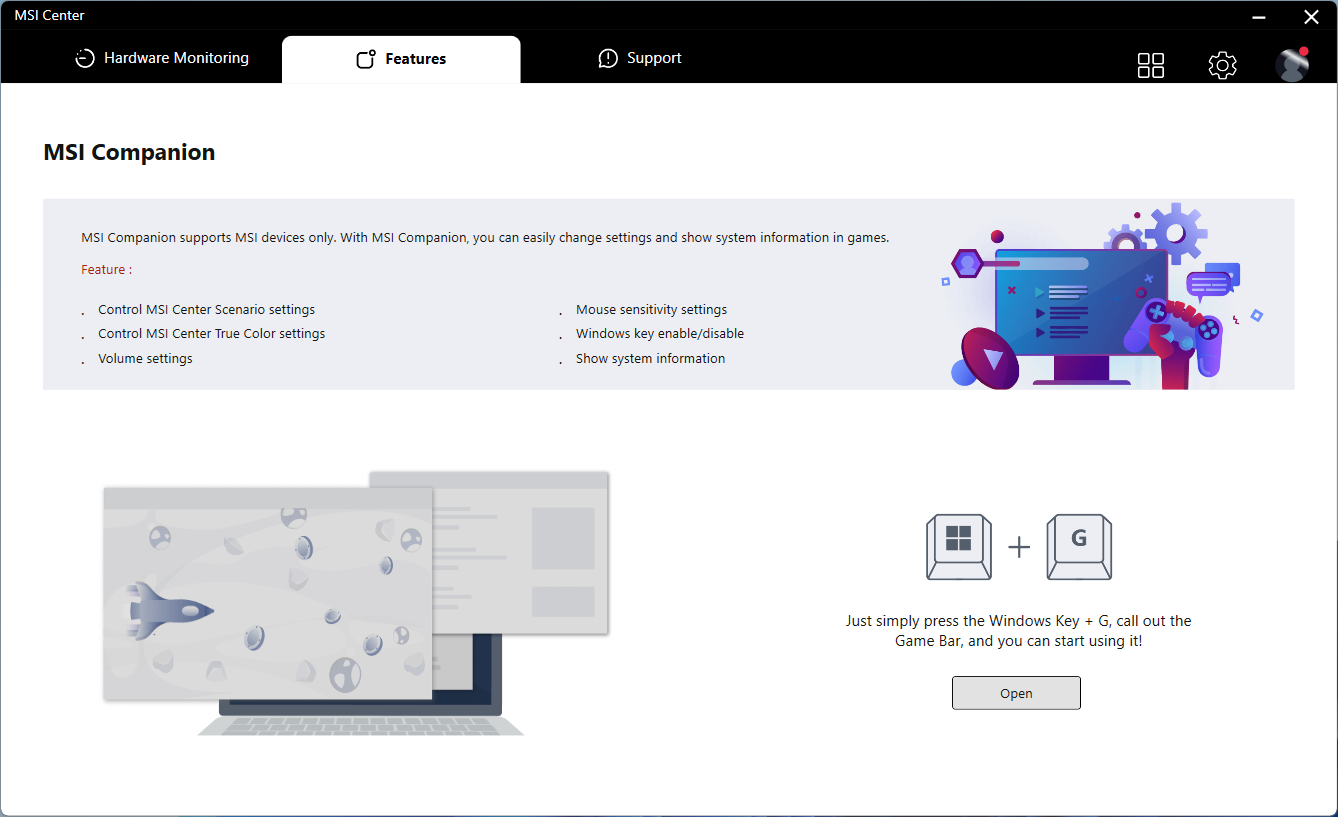Click the user profile avatar
1338x817 pixels.
pyautogui.click(x=1292, y=64)
